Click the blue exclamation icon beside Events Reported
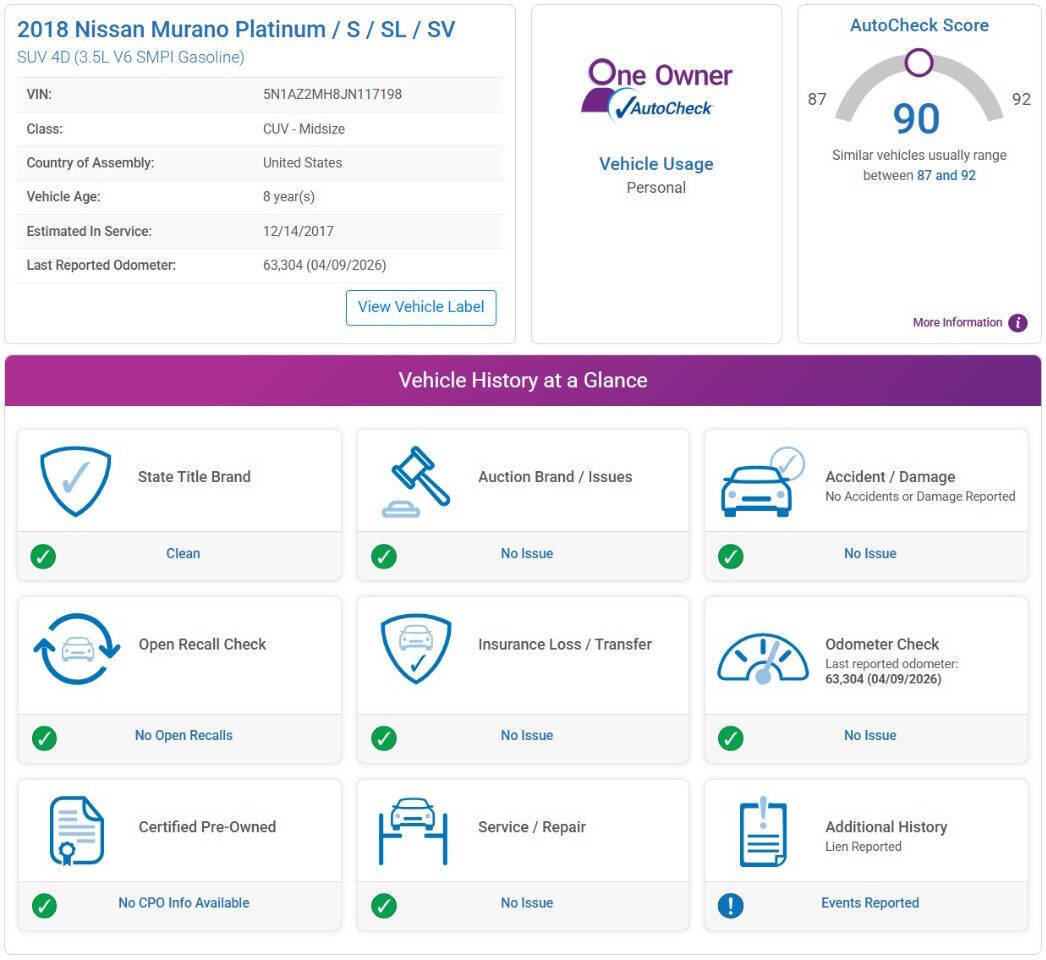 [x=730, y=905]
